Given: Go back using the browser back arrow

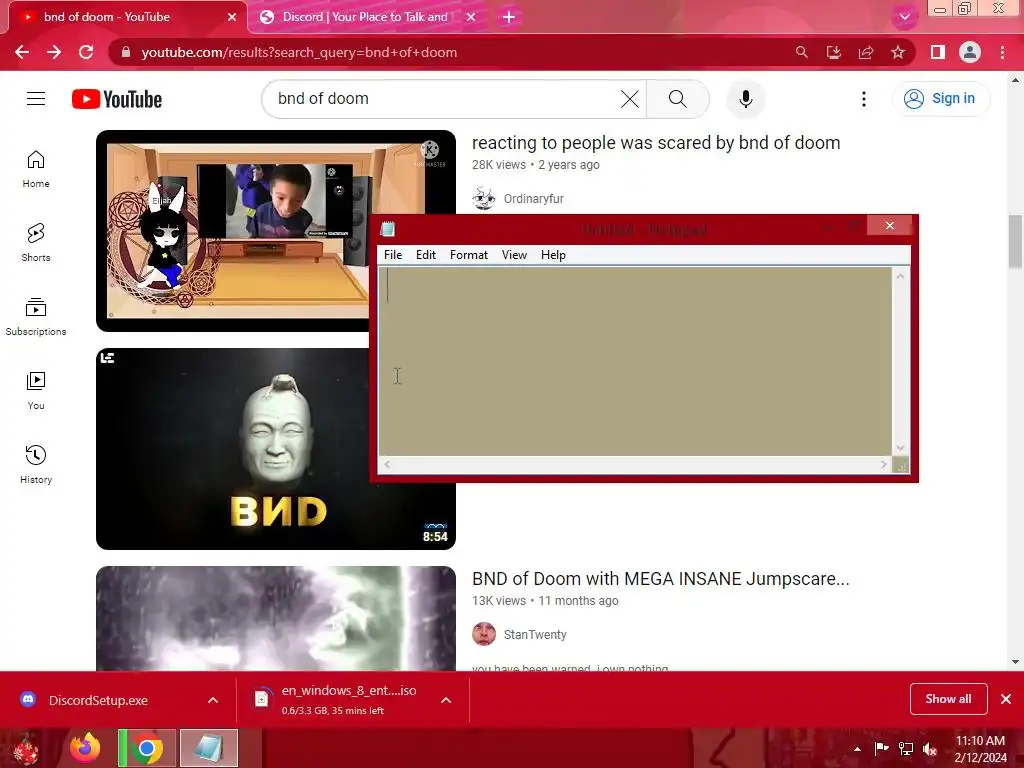Looking at the screenshot, I should [x=22, y=52].
